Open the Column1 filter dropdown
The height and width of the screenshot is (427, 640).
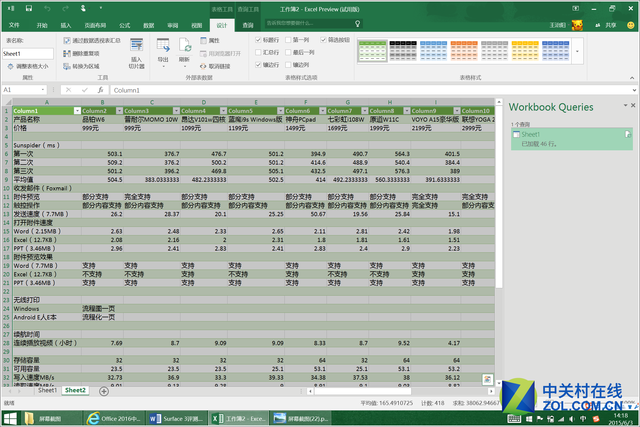tap(77, 111)
